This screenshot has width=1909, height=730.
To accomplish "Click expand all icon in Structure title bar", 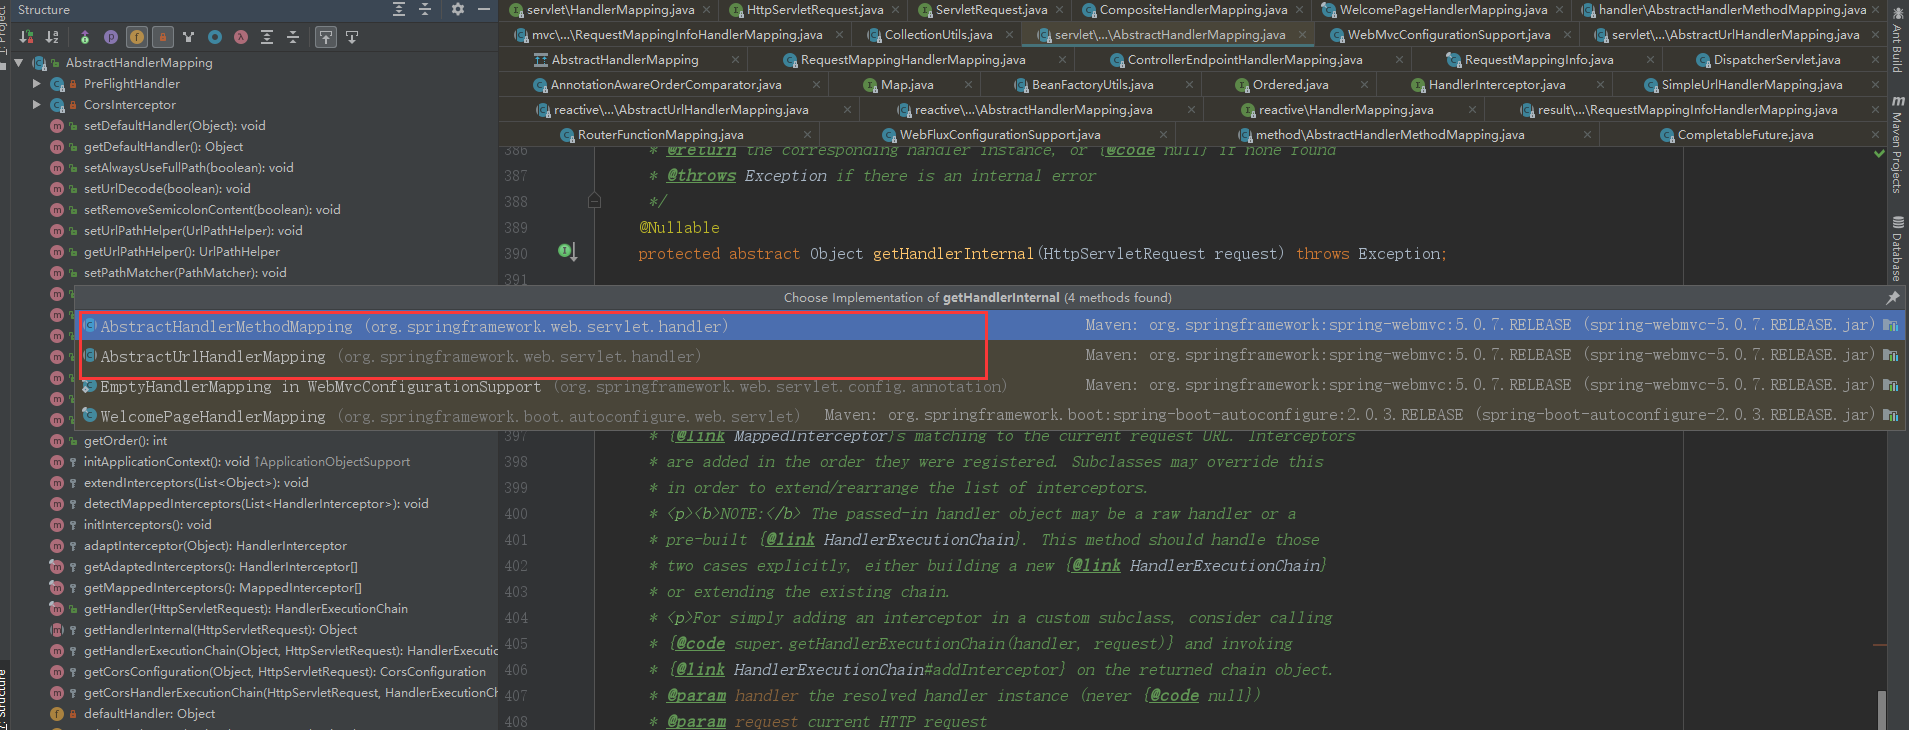I will pos(399,9).
